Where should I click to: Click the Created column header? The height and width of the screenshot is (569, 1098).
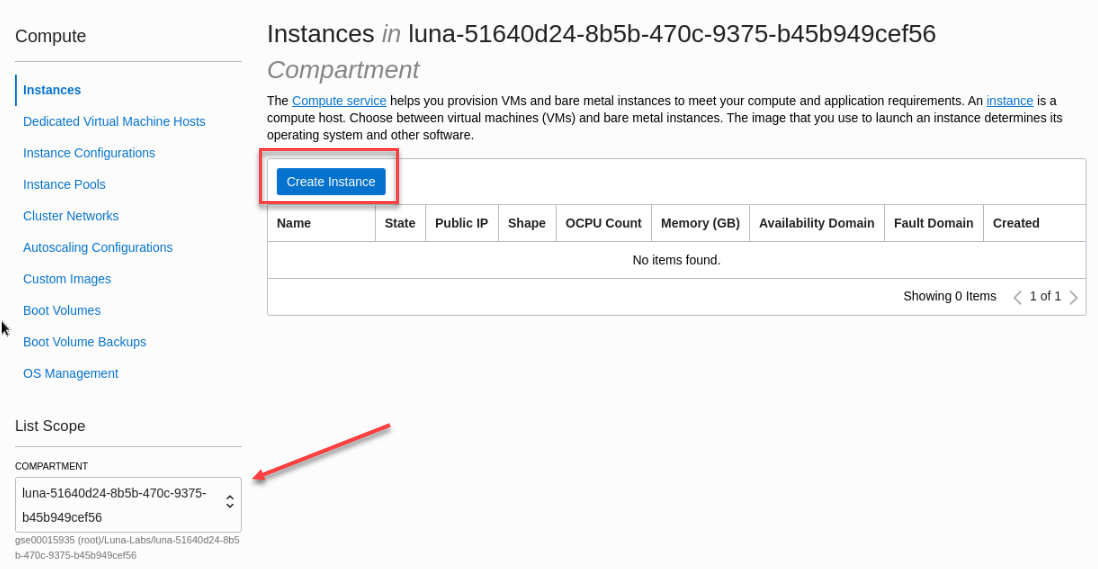click(1015, 223)
